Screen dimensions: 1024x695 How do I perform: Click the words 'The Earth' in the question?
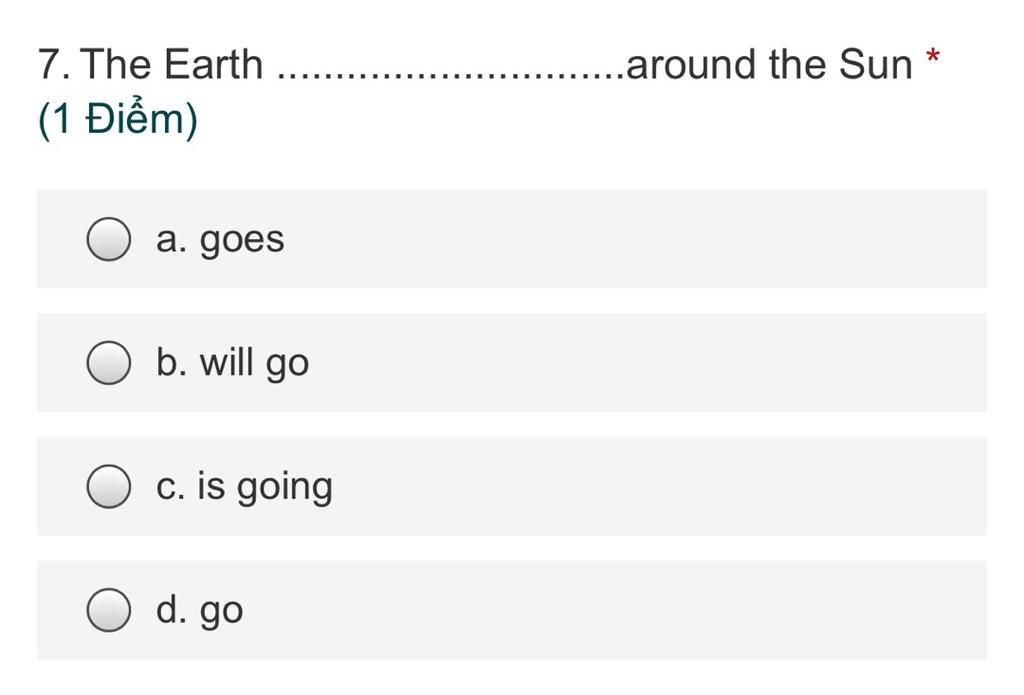coord(172,64)
